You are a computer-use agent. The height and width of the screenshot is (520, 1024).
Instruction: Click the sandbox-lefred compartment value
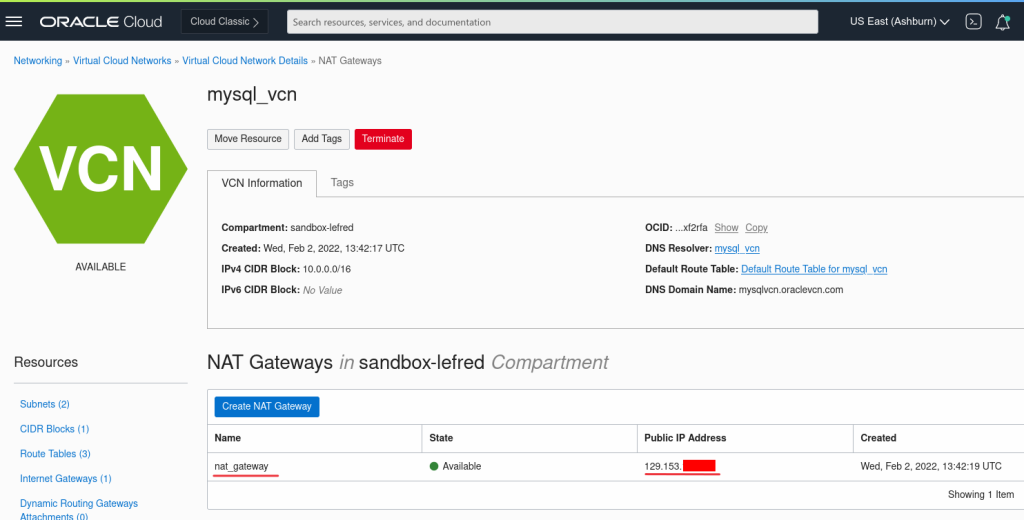pos(322,228)
